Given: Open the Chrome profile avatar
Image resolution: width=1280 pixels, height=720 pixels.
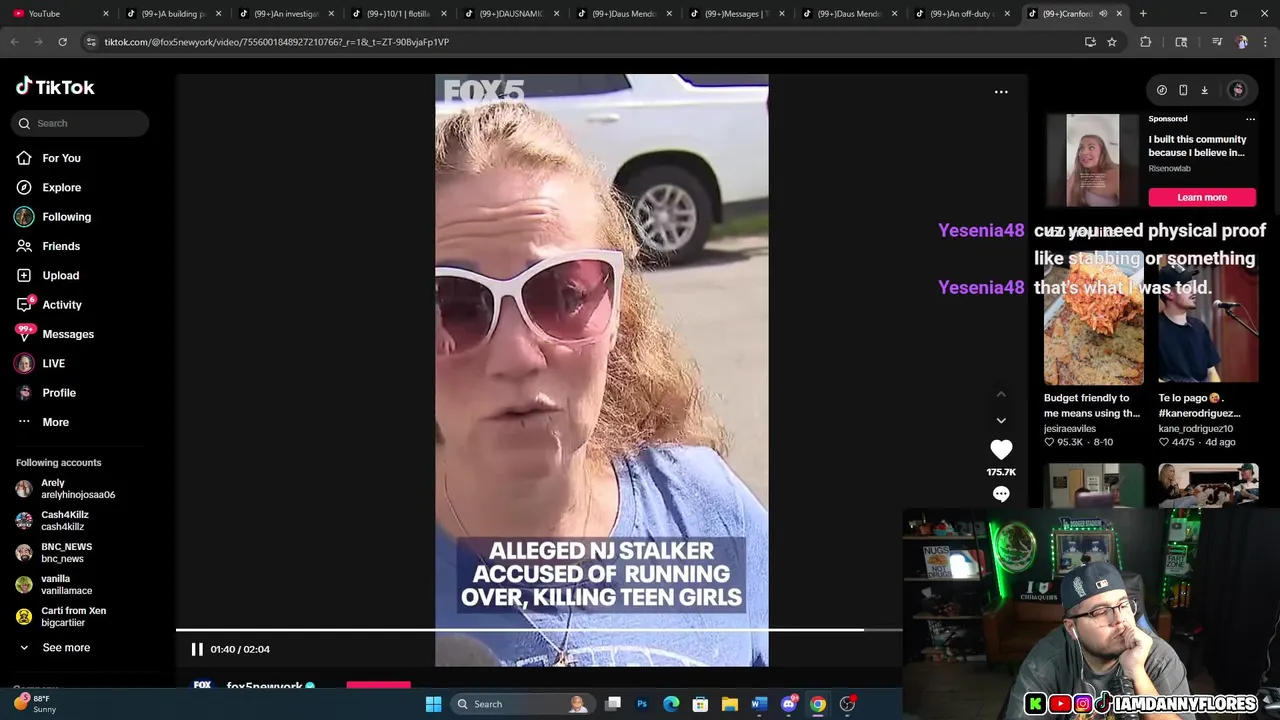Looking at the screenshot, I should click(x=1241, y=42).
